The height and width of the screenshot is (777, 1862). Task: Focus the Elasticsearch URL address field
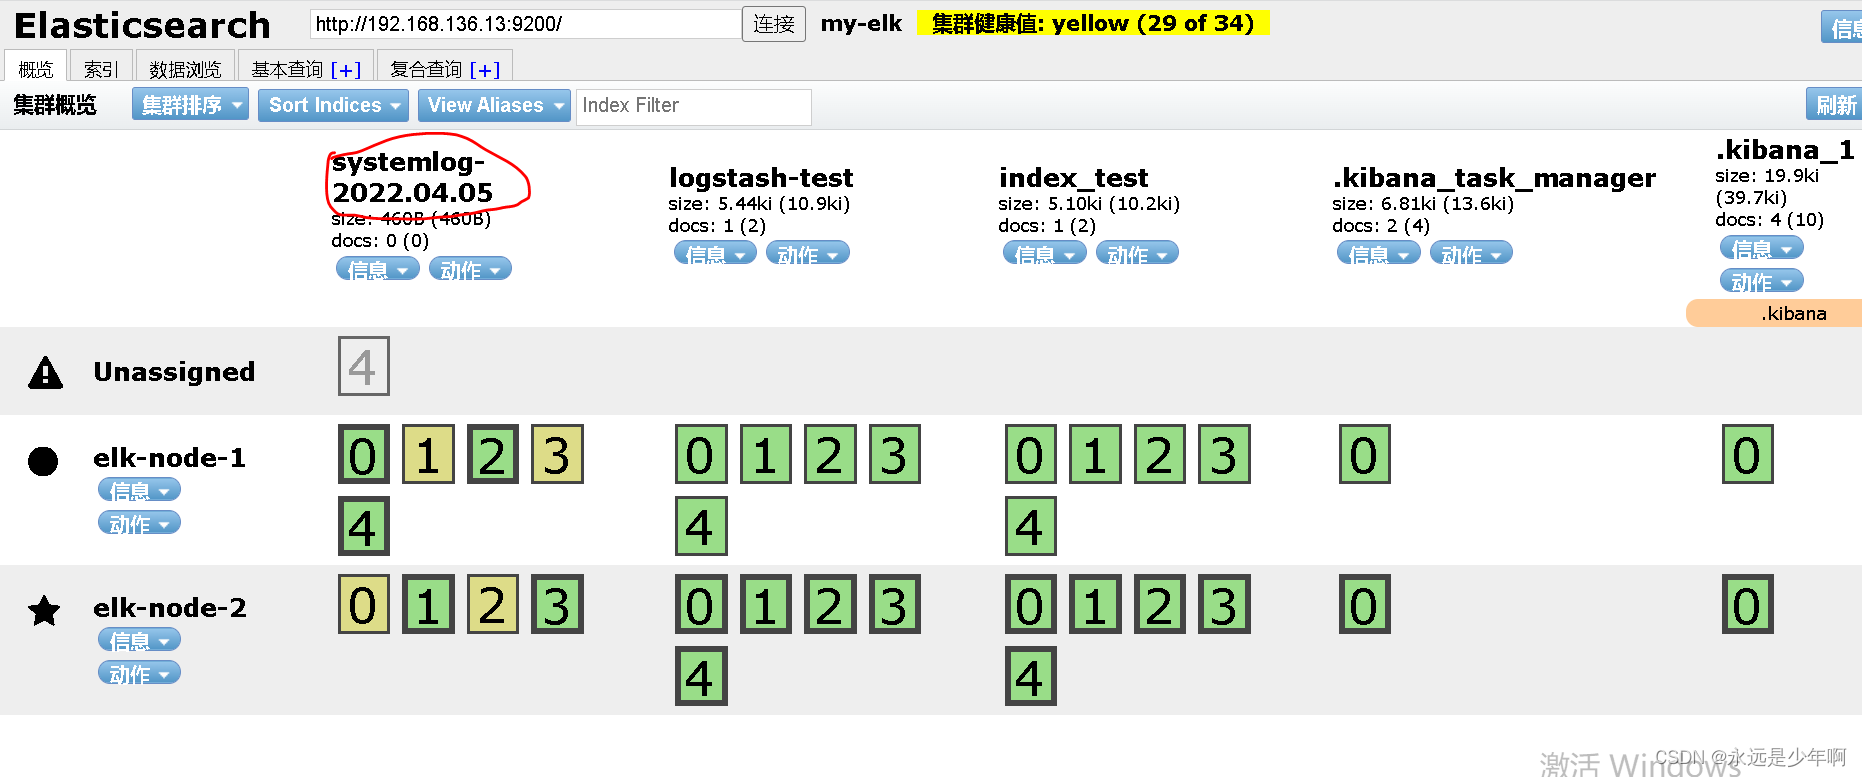(526, 24)
